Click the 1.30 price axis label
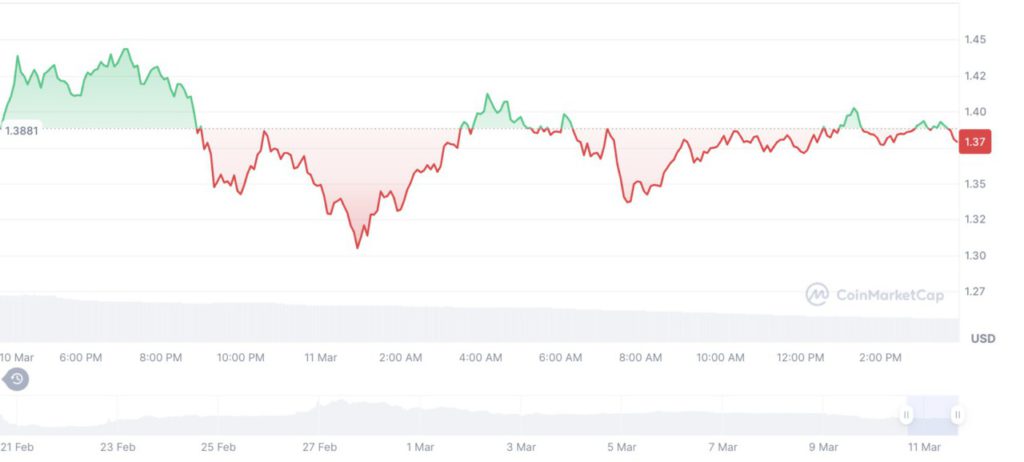 point(976,256)
